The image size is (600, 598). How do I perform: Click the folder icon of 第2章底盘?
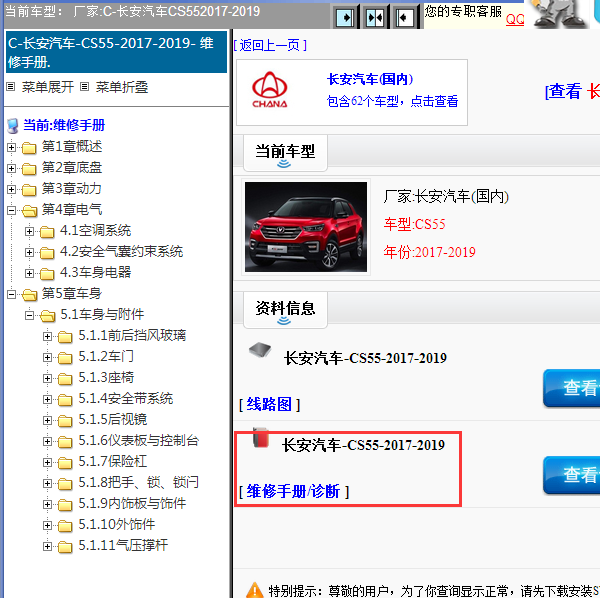point(29,168)
